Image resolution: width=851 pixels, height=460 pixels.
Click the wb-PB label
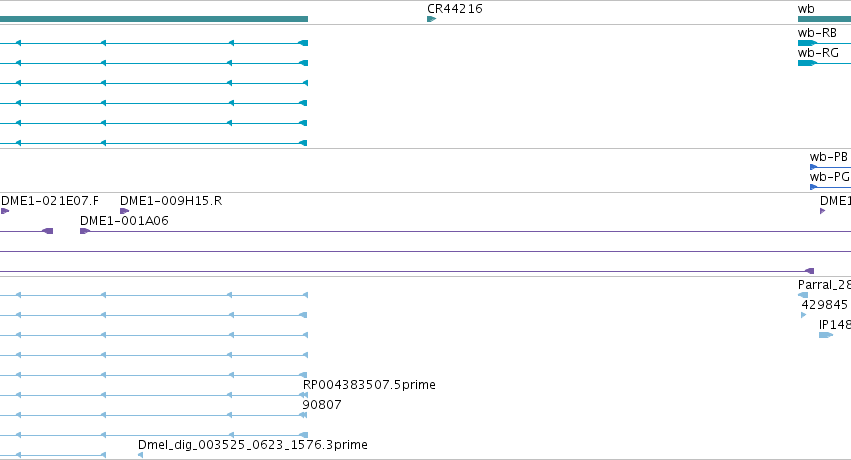829,157
